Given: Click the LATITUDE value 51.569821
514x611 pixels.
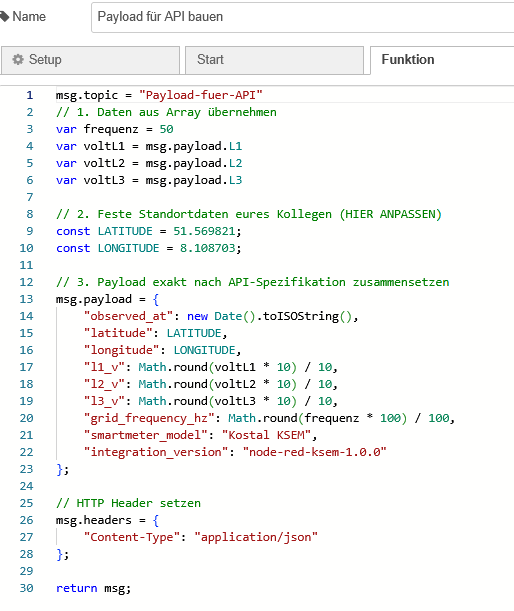Looking at the screenshot, I should pyautogui.click(x=204, y=231).
